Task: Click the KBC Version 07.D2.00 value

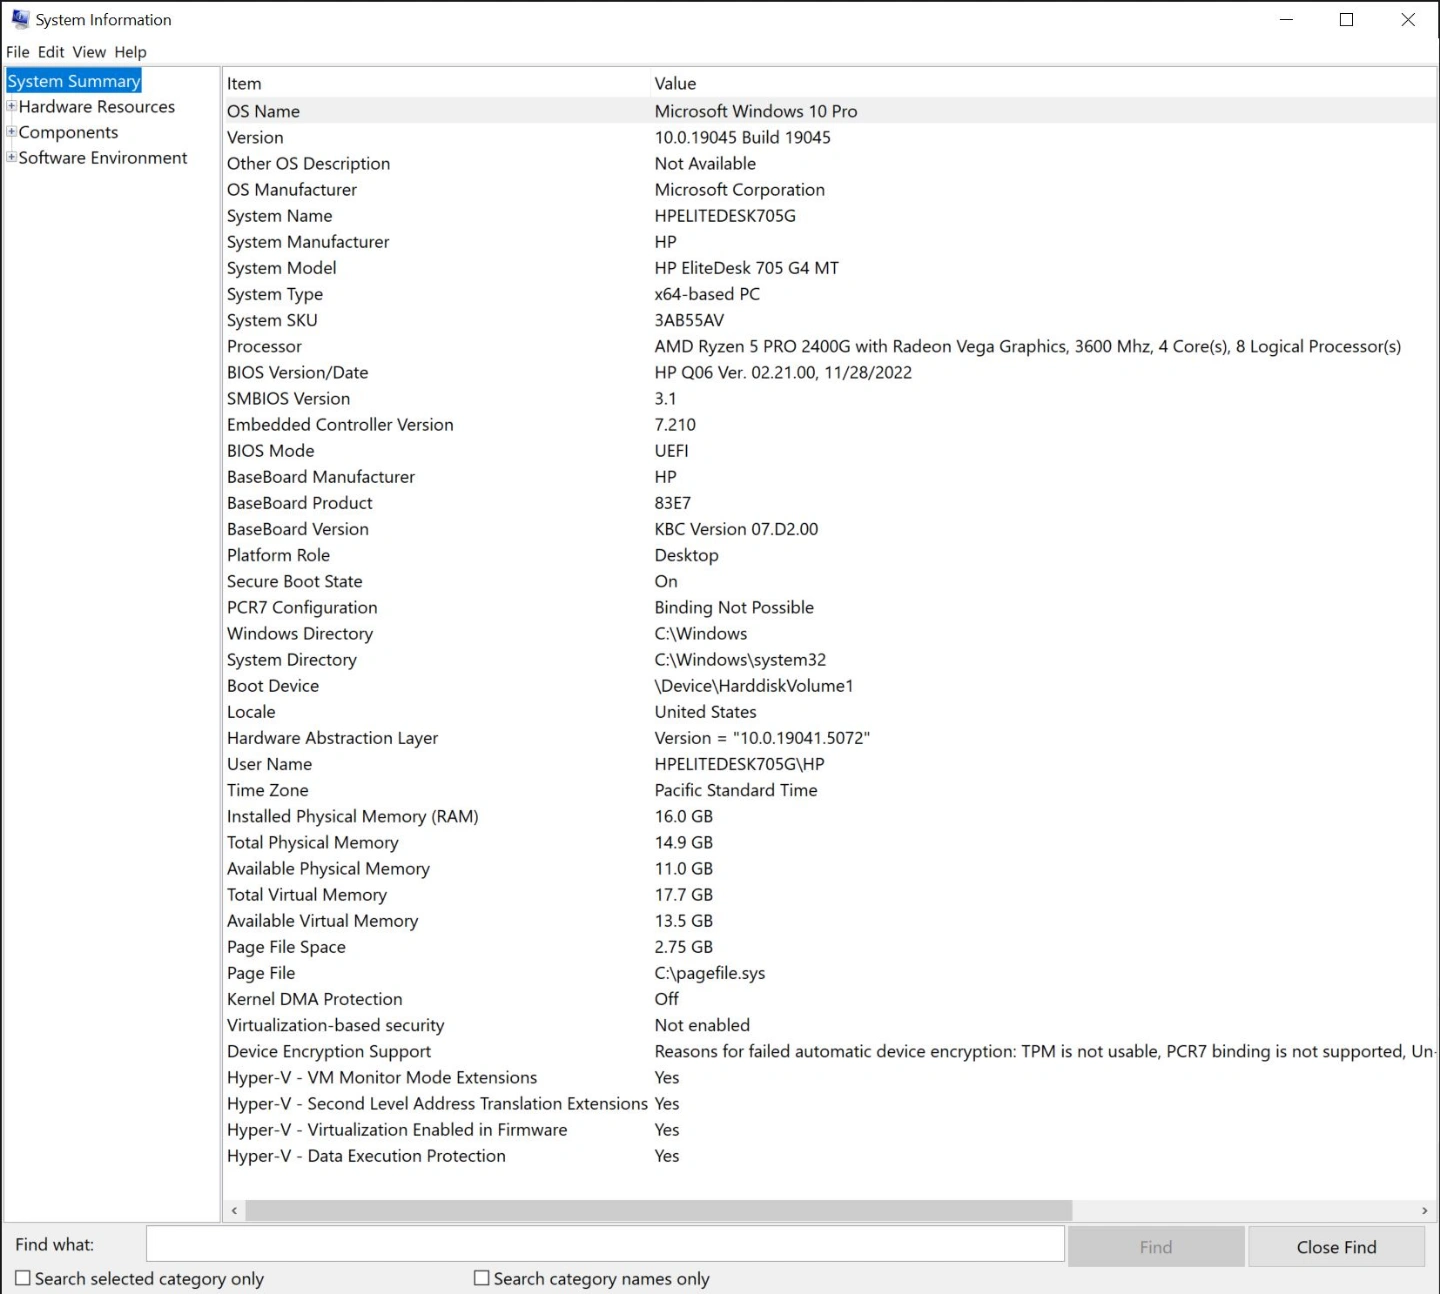Action: [736, 529]
